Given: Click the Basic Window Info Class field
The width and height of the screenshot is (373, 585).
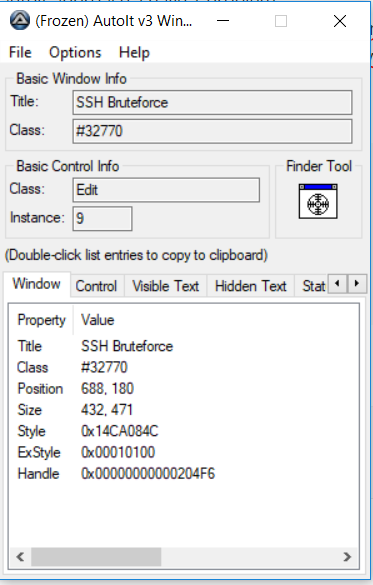Looking at the screenshot, I should (212, 131).
